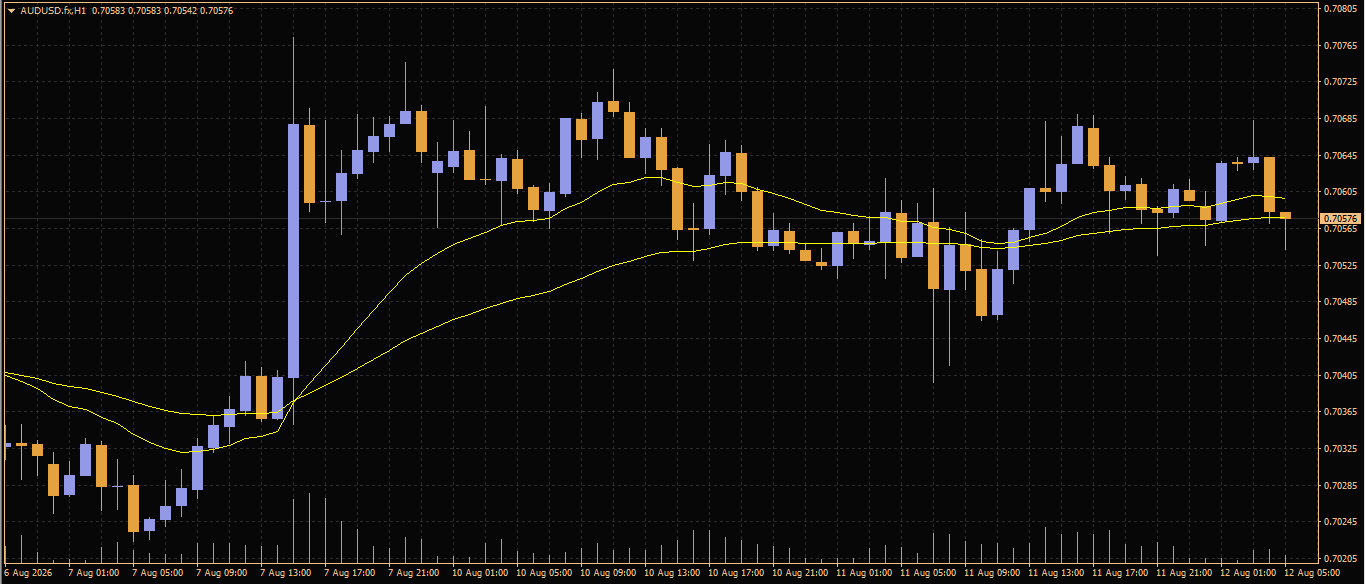Select the 0.70605 price scale value
This screenshot has width=1366, height=584.
click(1340, 192)
